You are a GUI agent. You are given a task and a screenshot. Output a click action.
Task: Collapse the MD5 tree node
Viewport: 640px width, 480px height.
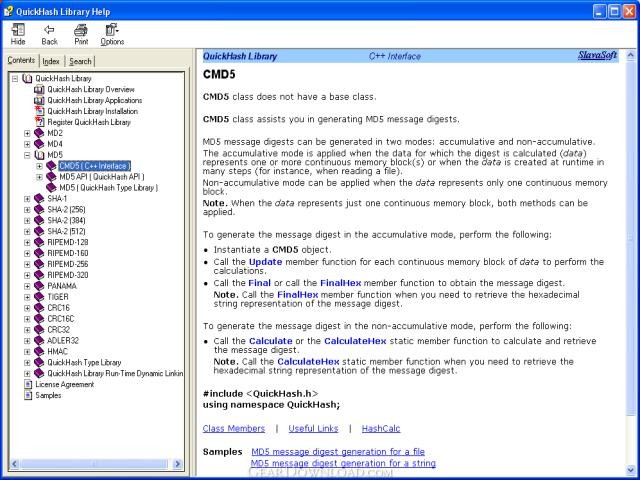[27, 155]
